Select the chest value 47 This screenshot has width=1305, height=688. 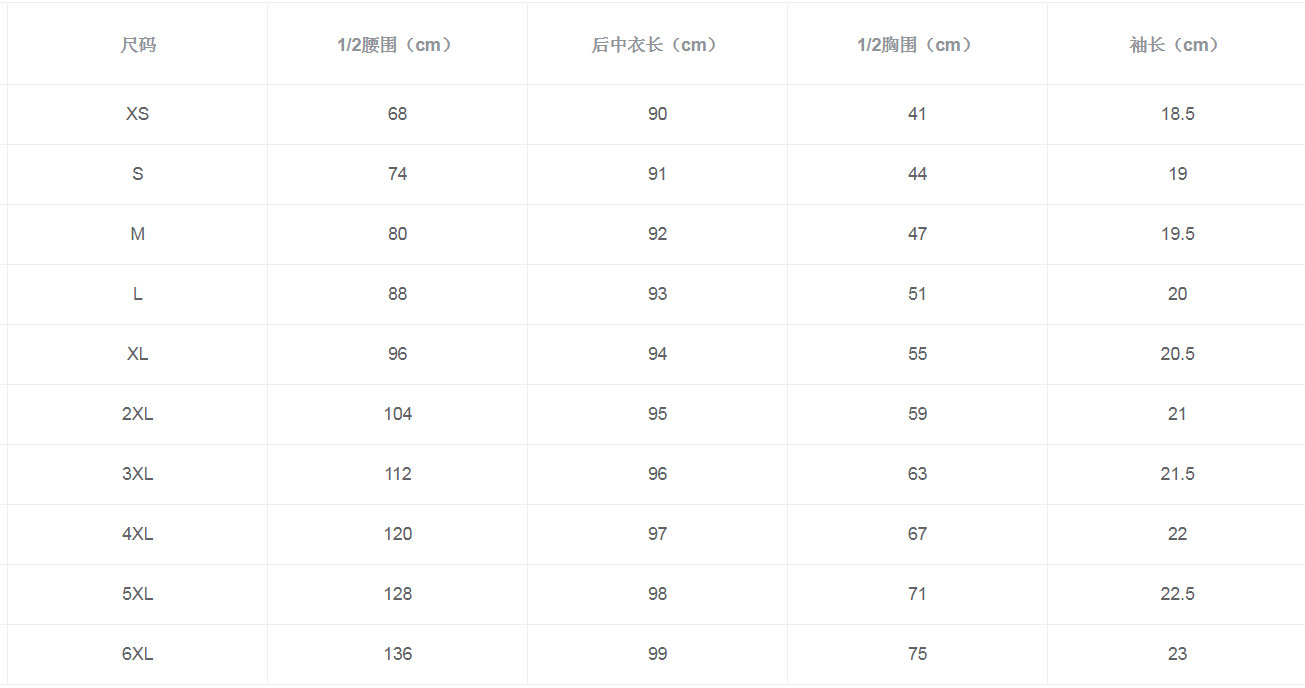917,234
